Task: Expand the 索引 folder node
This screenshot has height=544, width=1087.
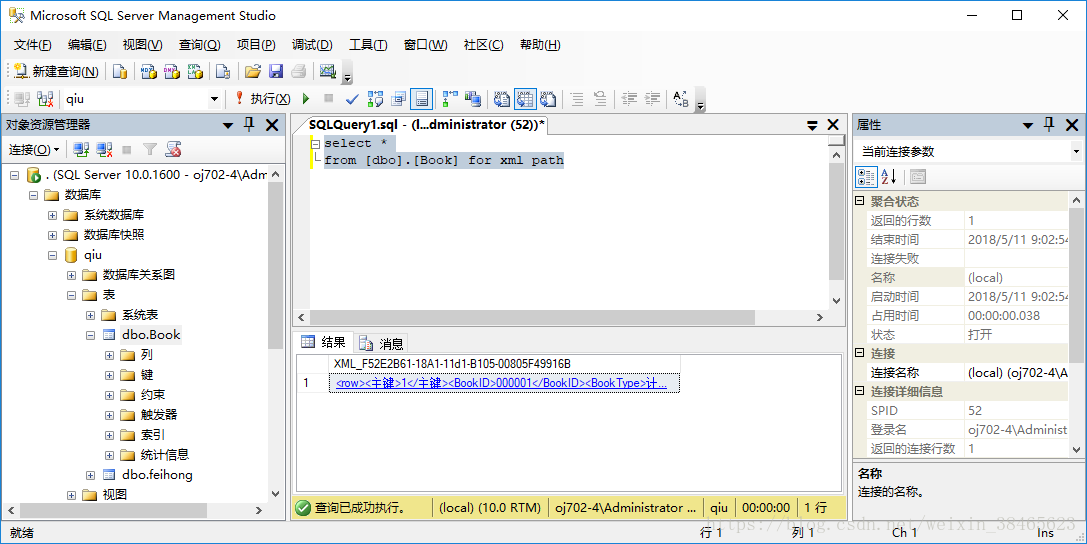Action: point(110,436)
